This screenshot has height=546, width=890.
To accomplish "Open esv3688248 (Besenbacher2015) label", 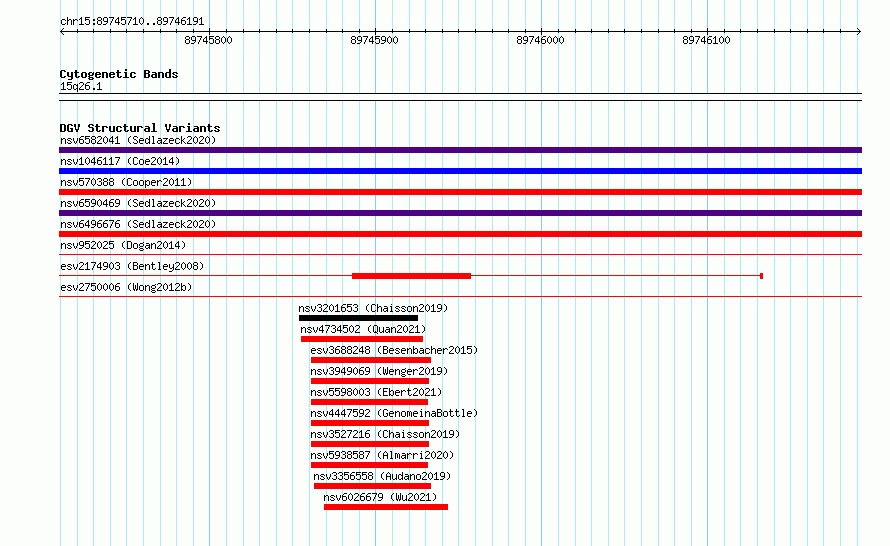I will (x=394, y=350).
